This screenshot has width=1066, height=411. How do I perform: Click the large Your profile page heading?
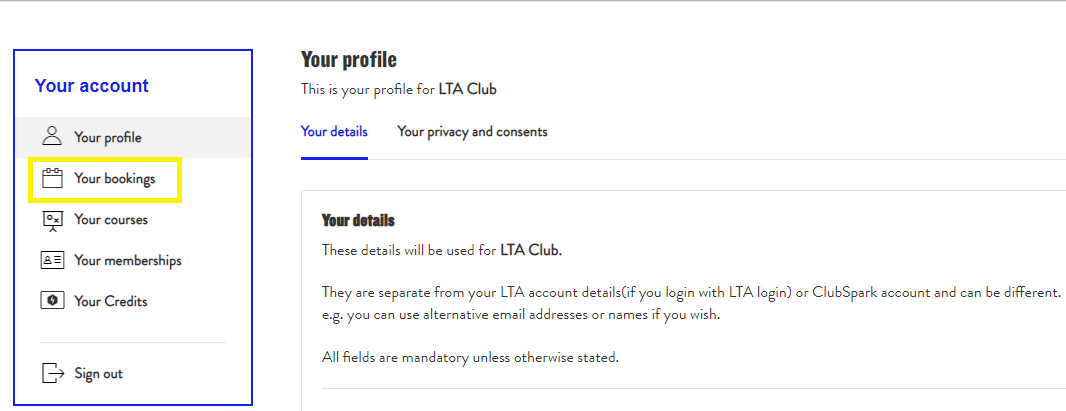pyautogui.click(x=349, y=60)
